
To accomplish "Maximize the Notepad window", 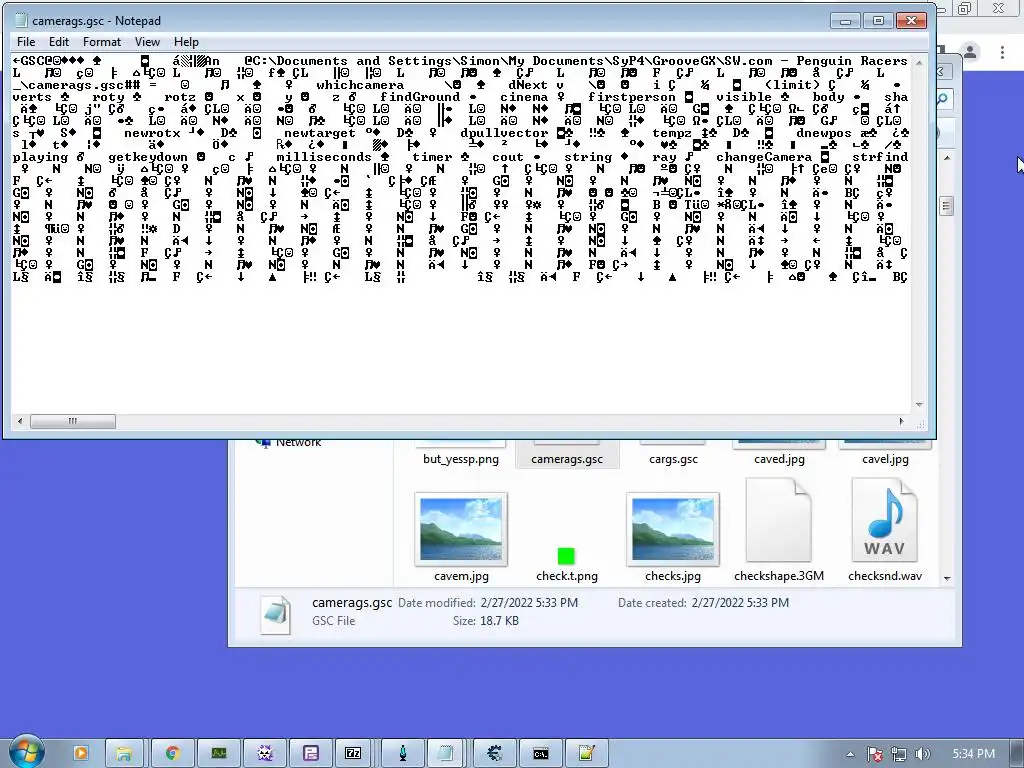I will coord(878,21).
